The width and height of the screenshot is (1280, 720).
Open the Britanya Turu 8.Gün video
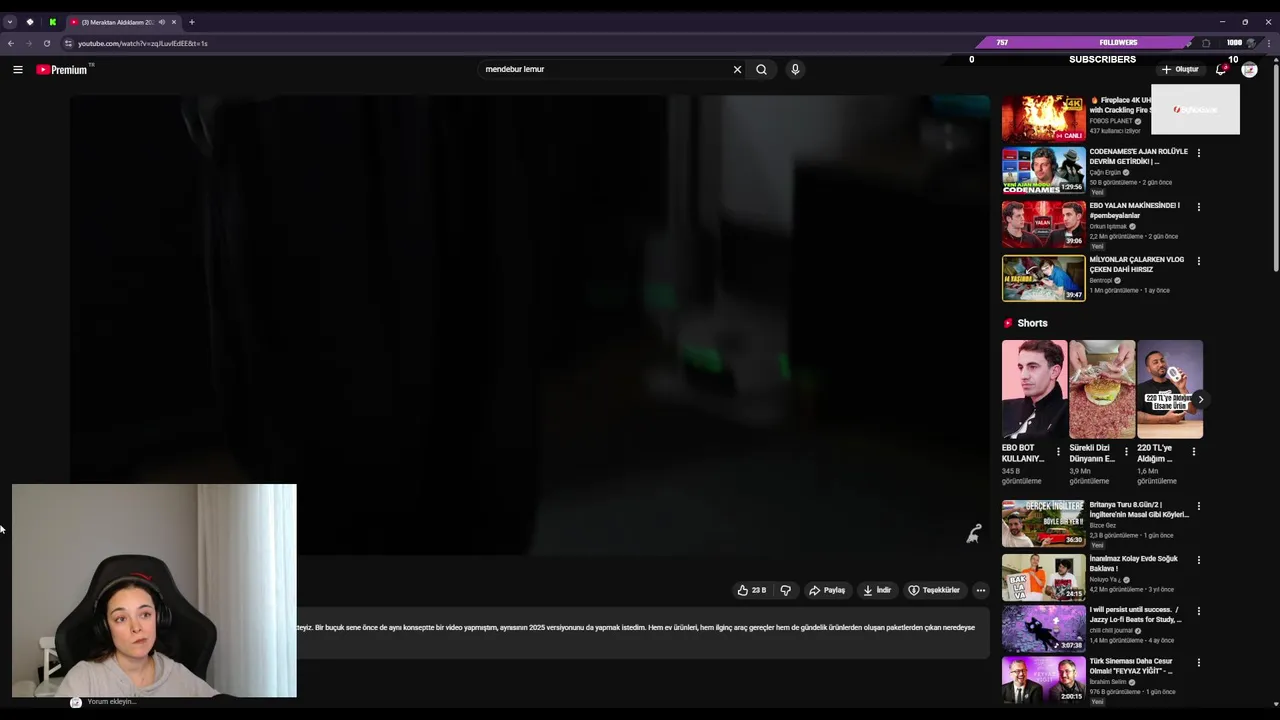pos(1043,523)
